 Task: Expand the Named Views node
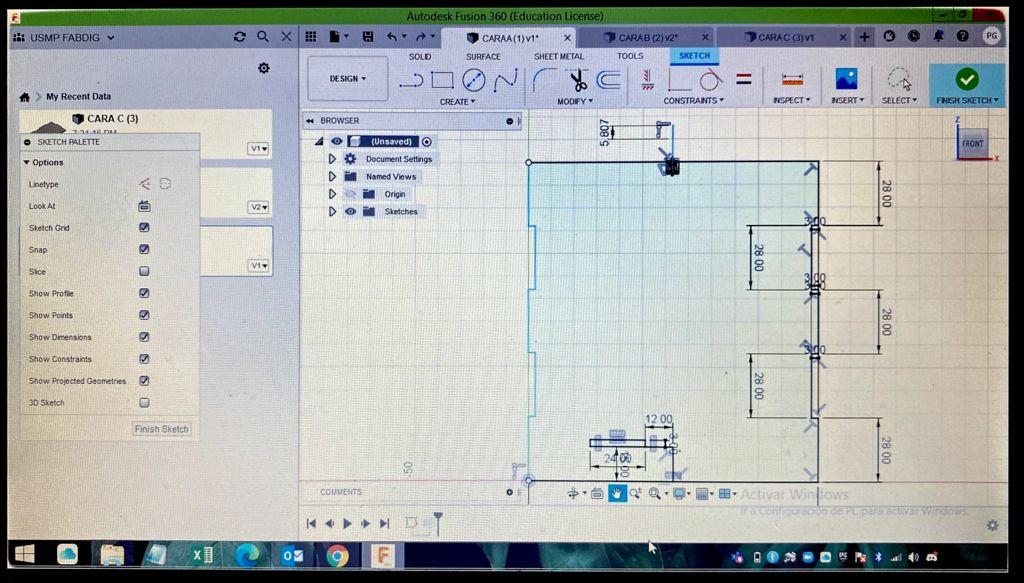(x=332, y=176)
